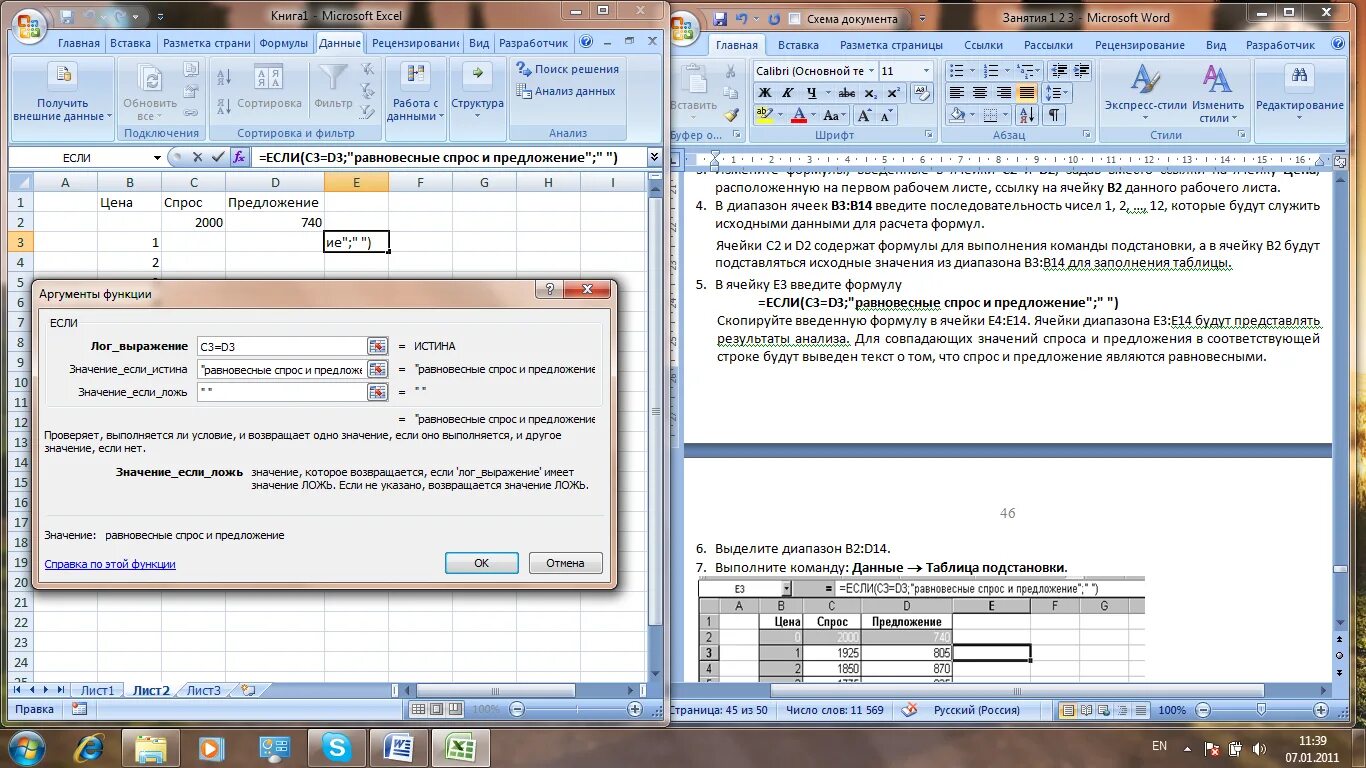The width and height of the screenshot is (1366, 768).
Task: Open the Word font size dropdown
Action: point(927,71)
